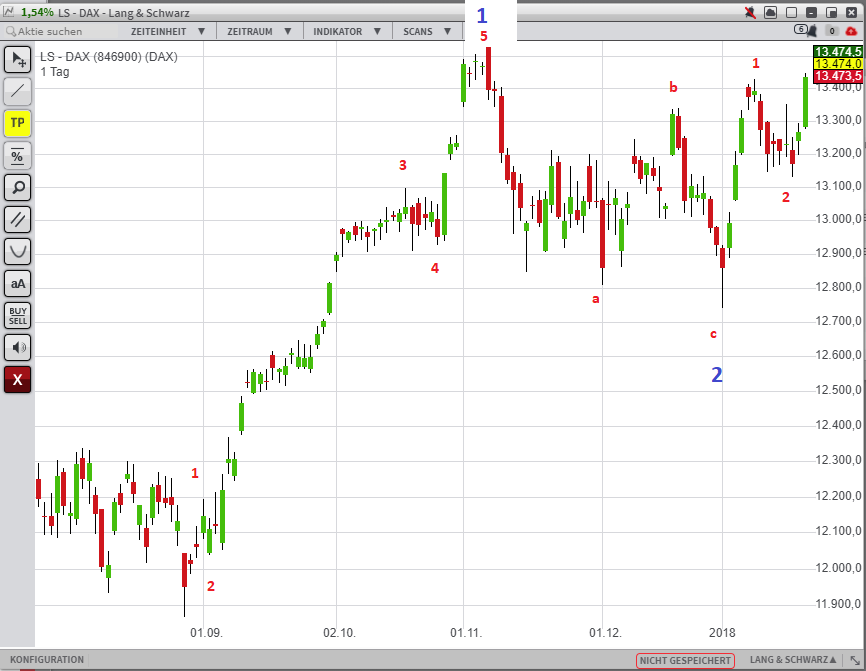Activate the yellow TP tool
Image resolution: width=866 pixels, height=671 pixels.
pos(18,124)
